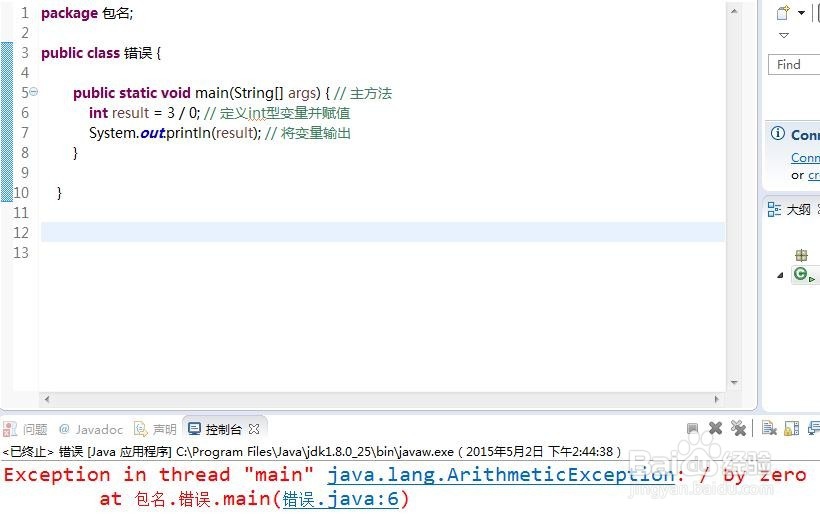
Task: Open New Task dropdown arrow
Action: coord(801,13)
